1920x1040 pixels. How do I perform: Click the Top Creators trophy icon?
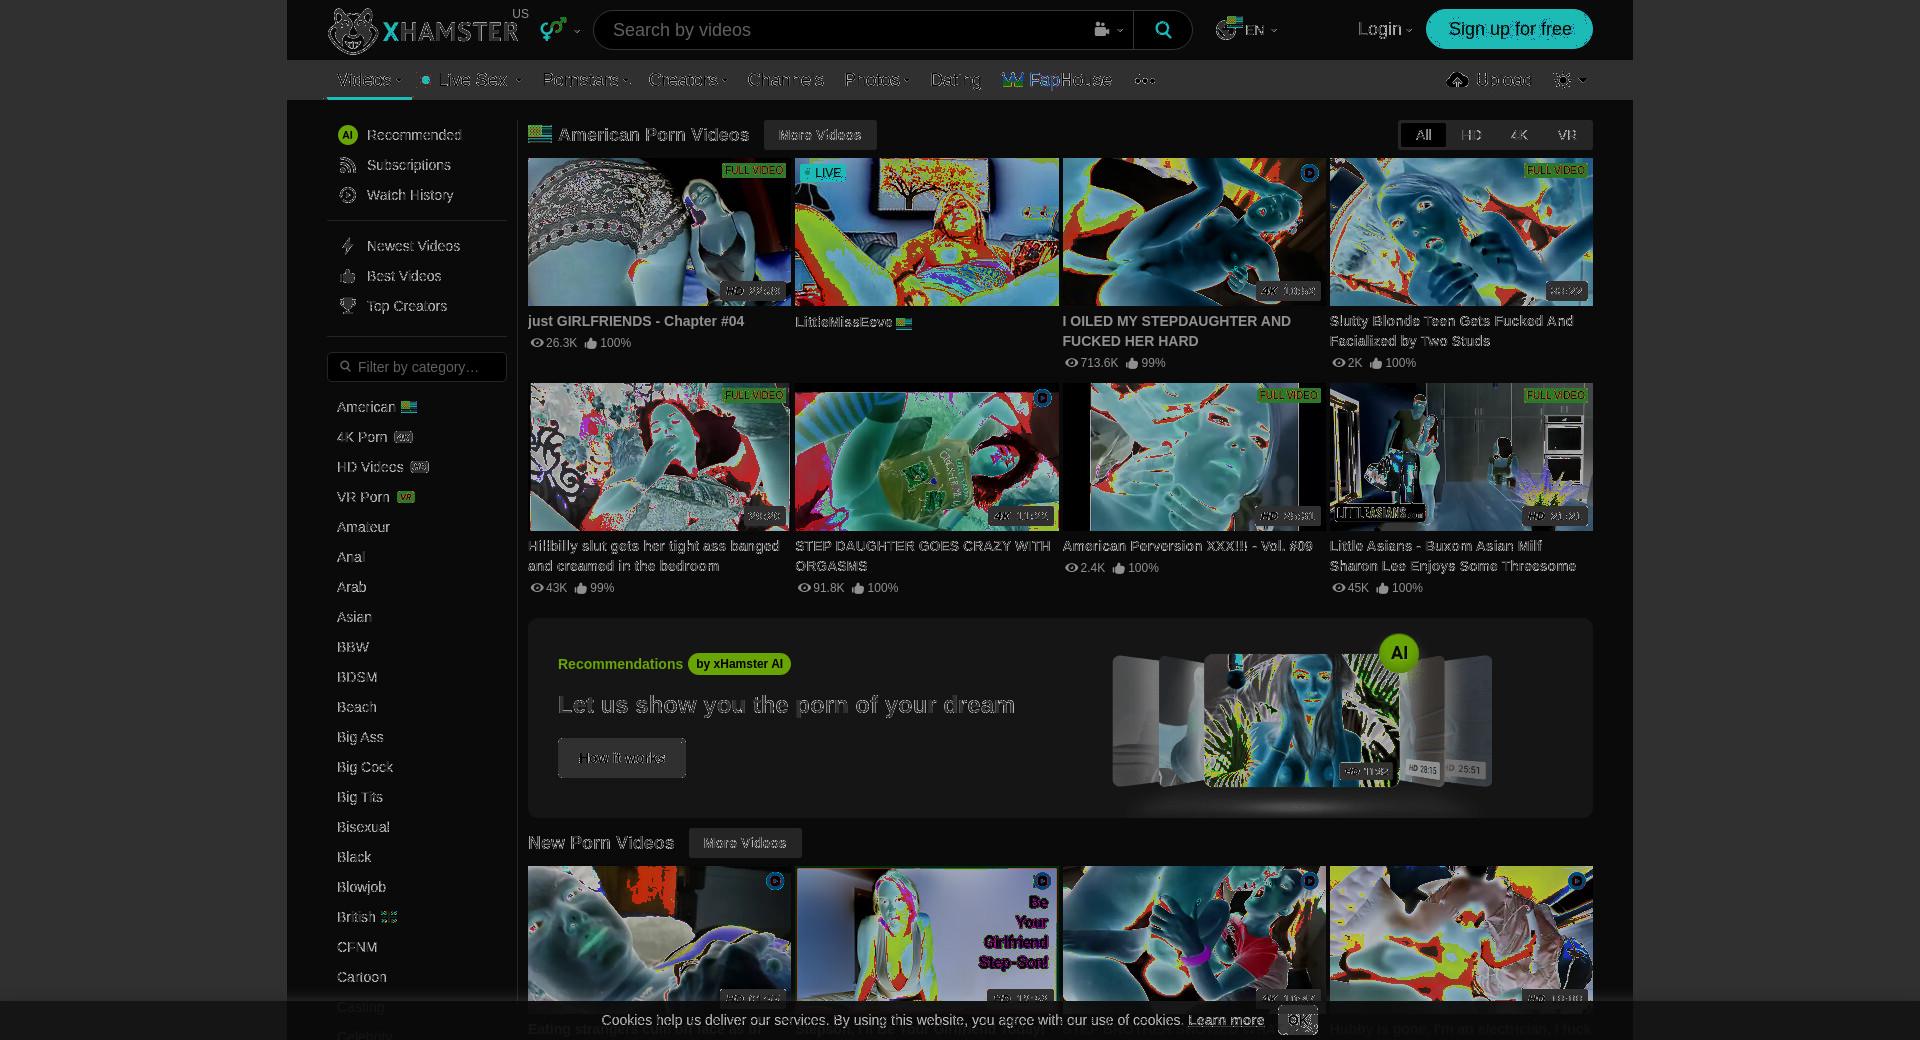point(348,306)
